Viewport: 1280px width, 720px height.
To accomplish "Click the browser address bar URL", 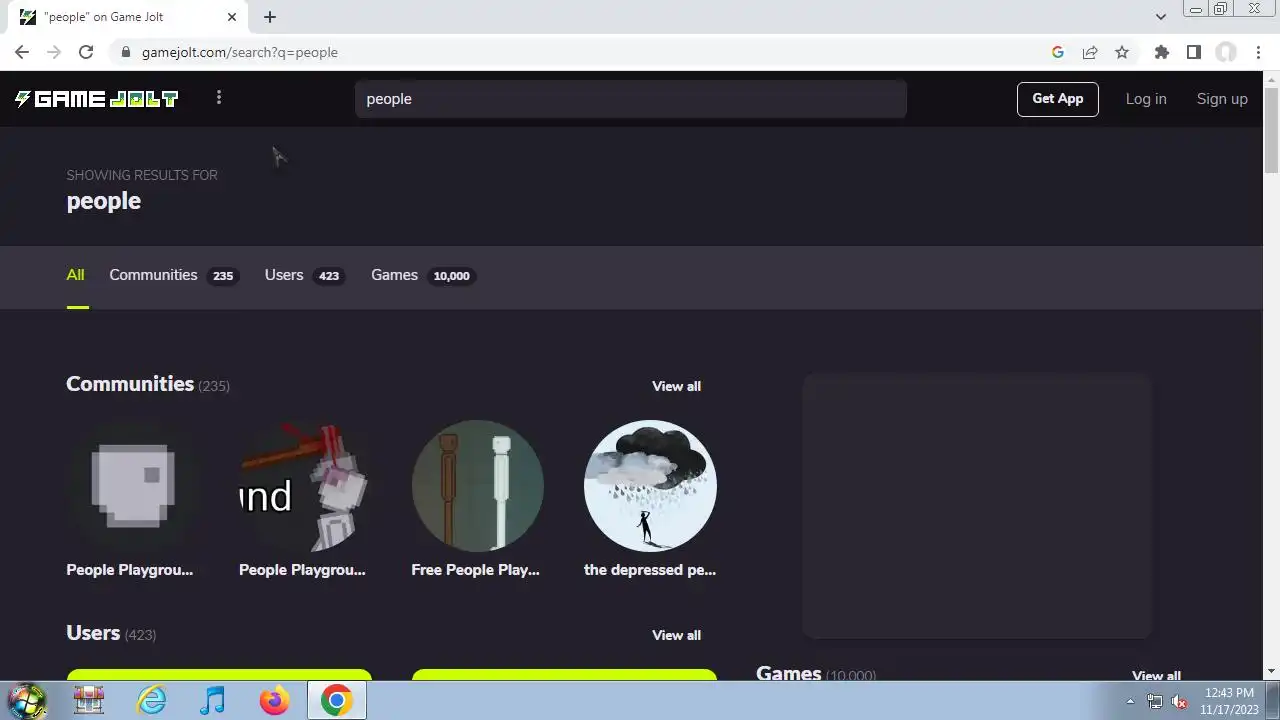I will (240, 52).
